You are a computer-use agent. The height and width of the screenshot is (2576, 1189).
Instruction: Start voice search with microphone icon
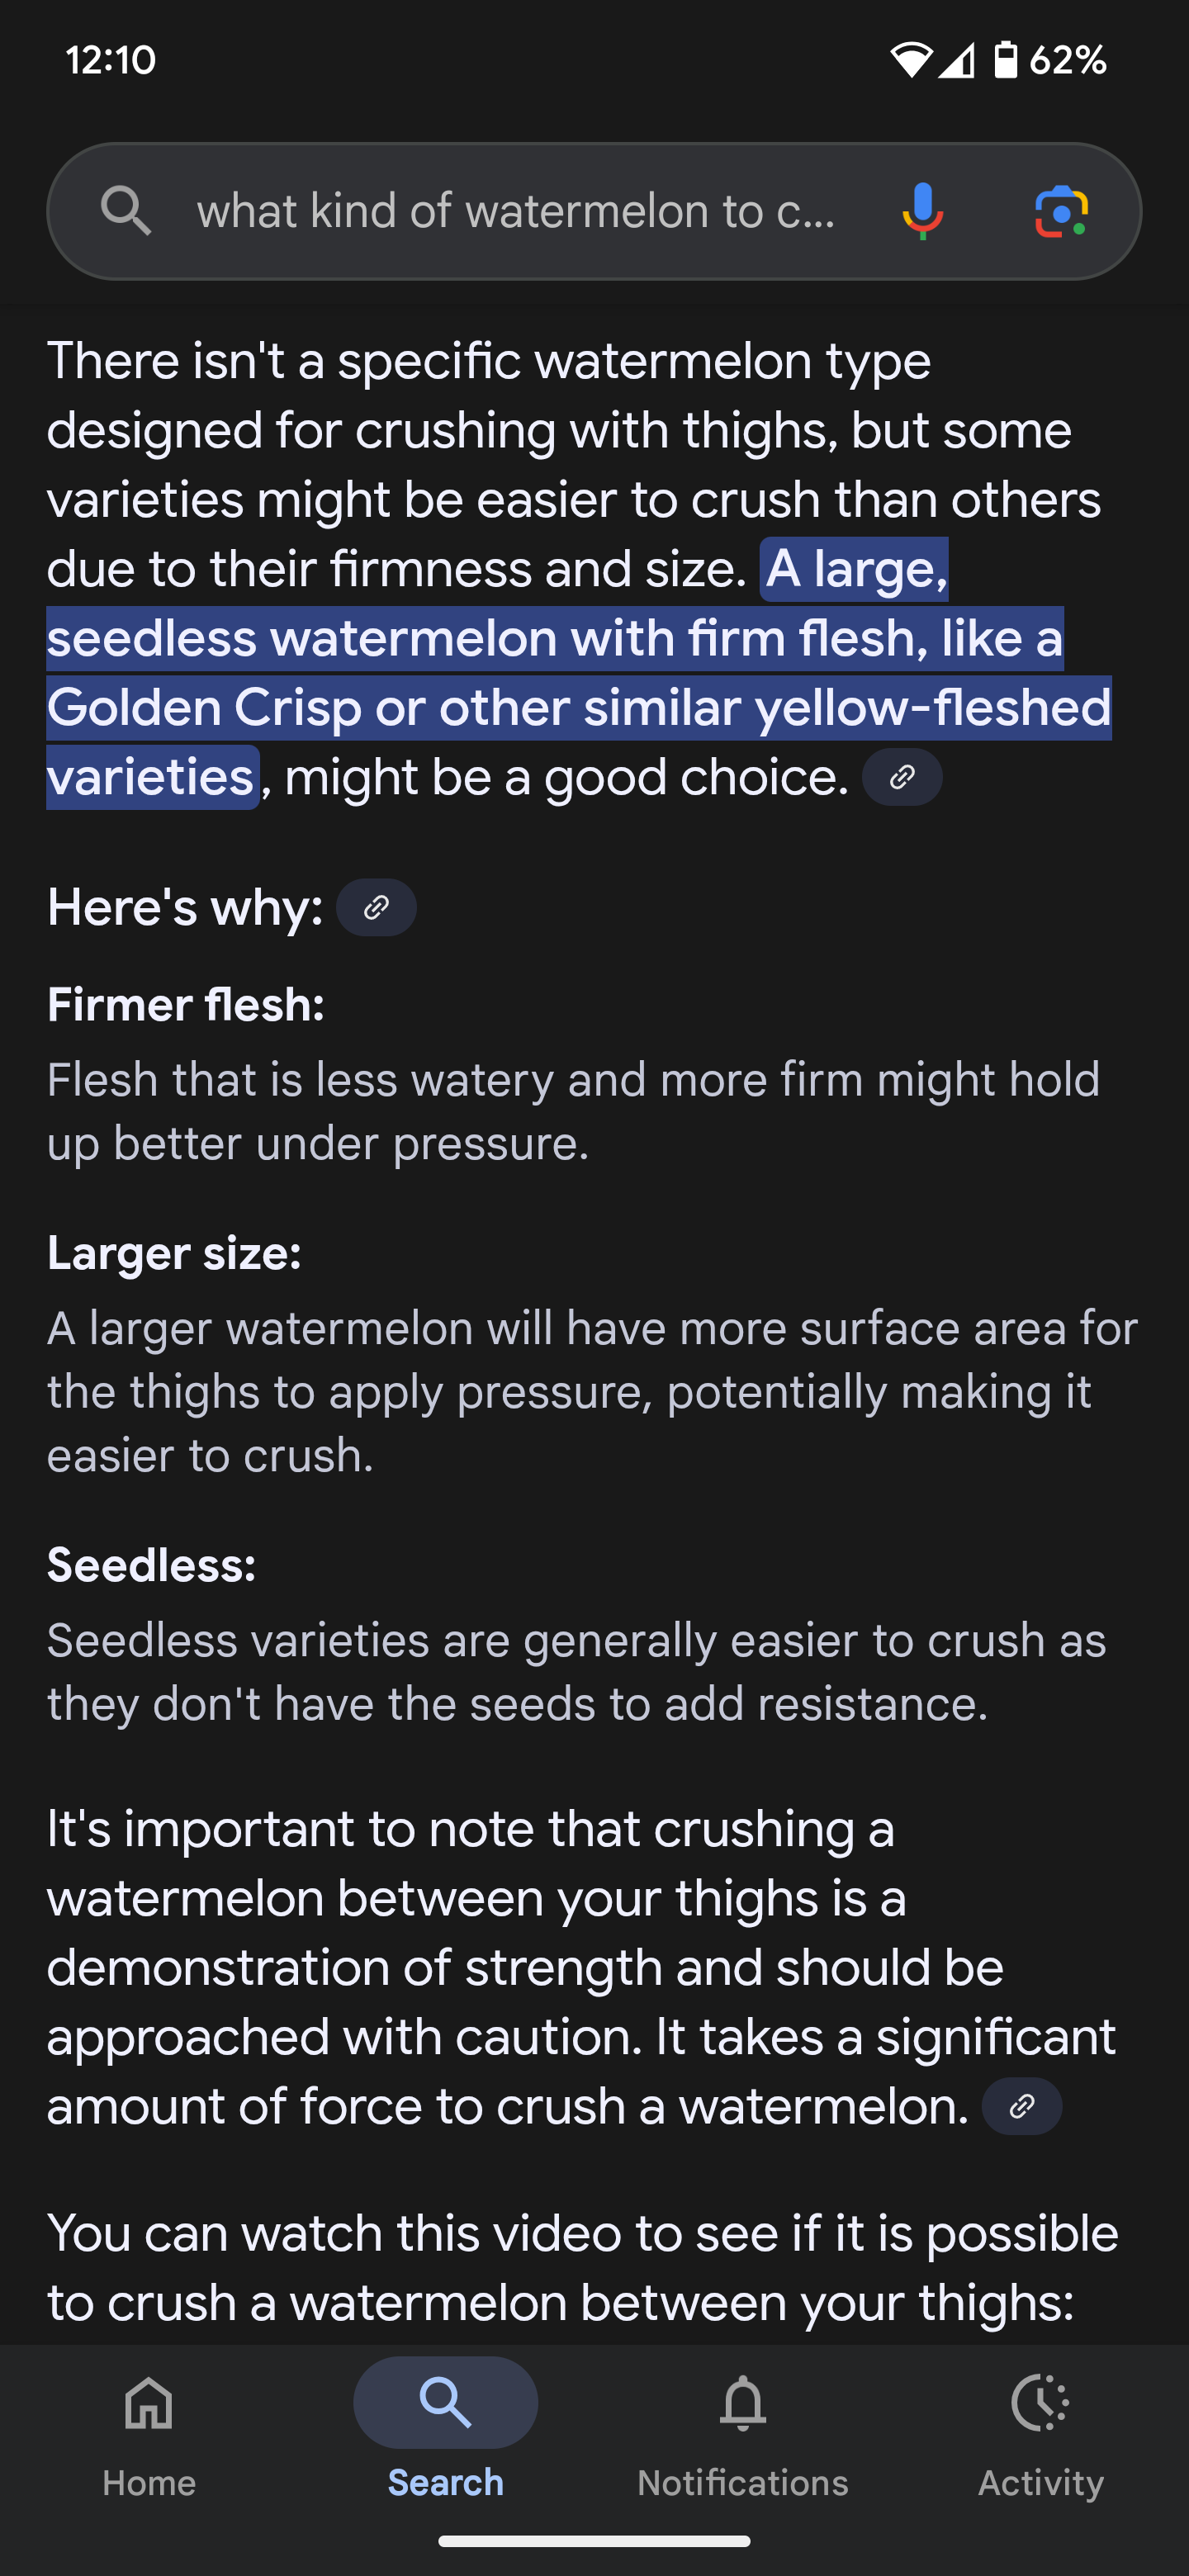922,211
